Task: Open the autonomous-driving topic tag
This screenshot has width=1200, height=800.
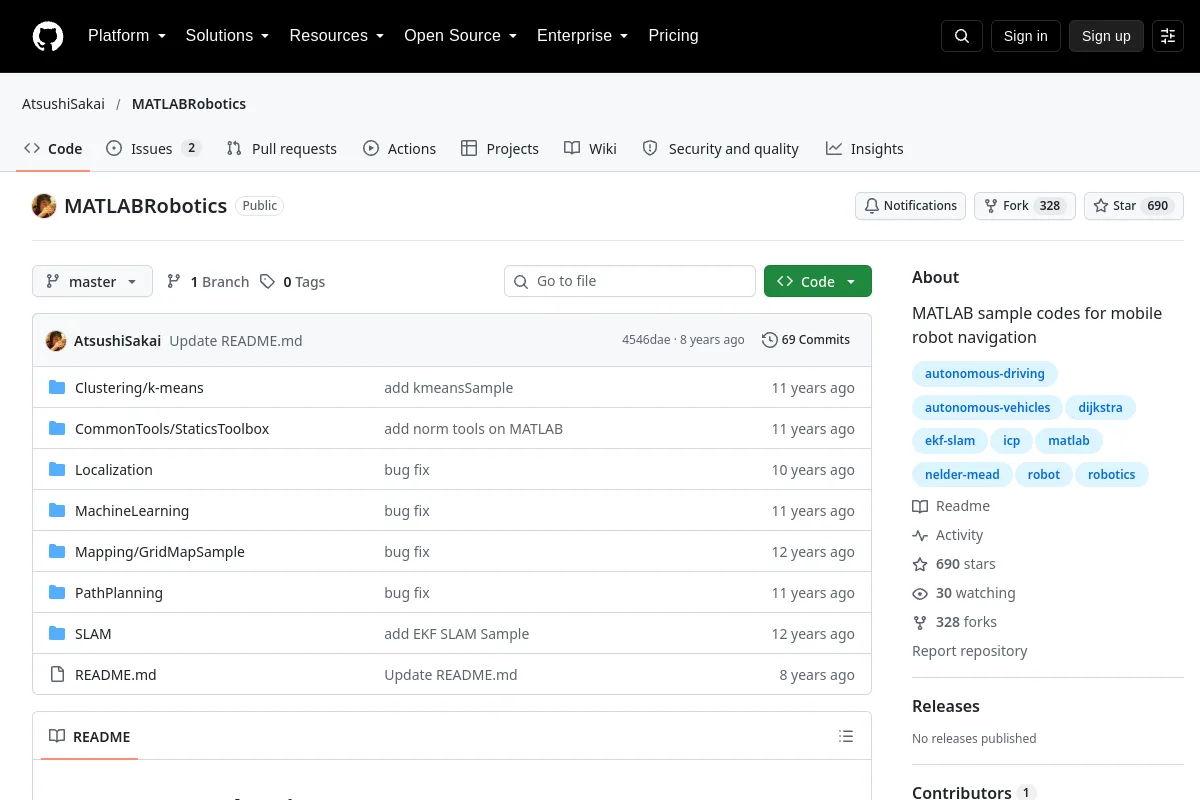Action: [x=985, y=374]
